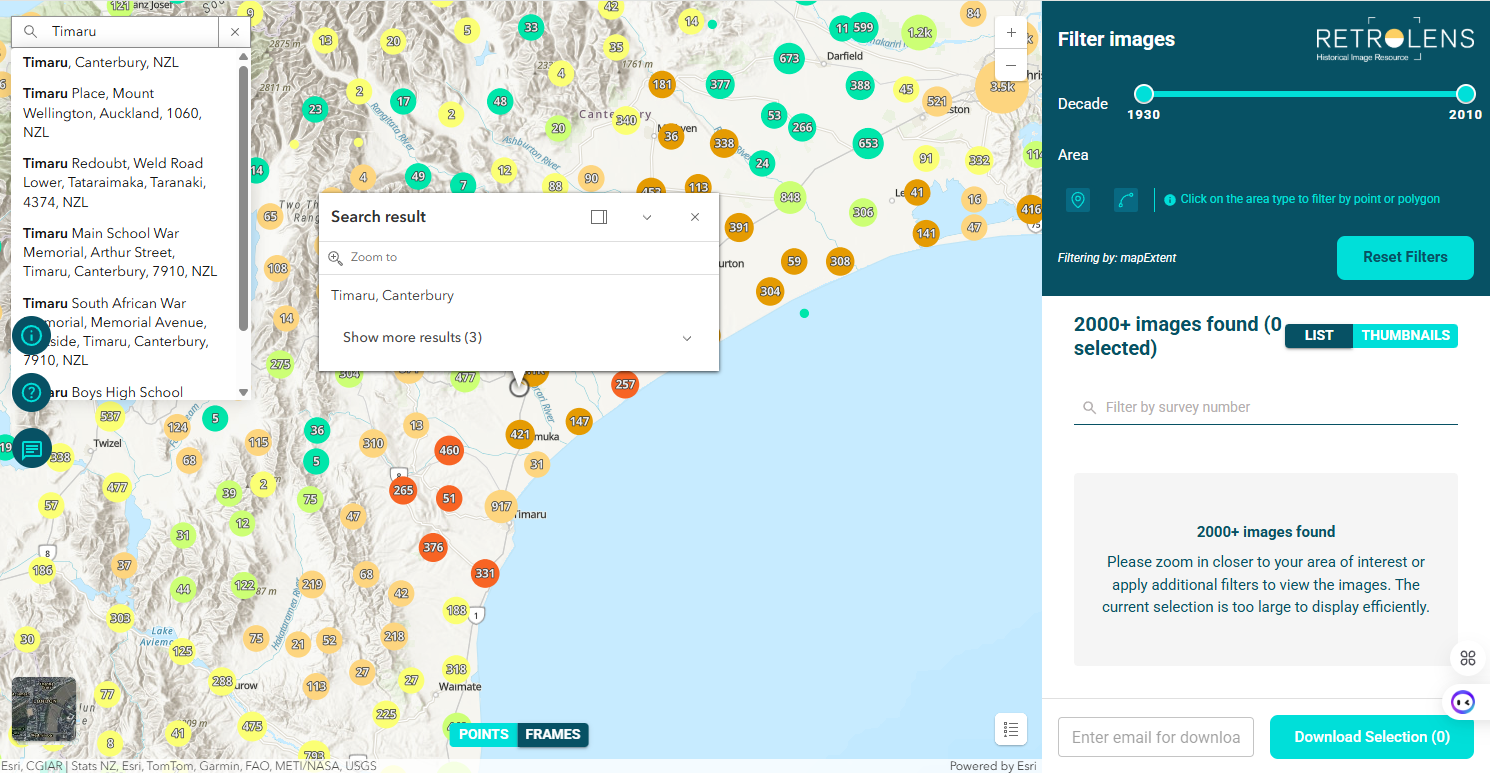1490x773 pixels.
Task: Collapse the Search result popup chevron
Action: pyautogui.click(x=647, y=217)
